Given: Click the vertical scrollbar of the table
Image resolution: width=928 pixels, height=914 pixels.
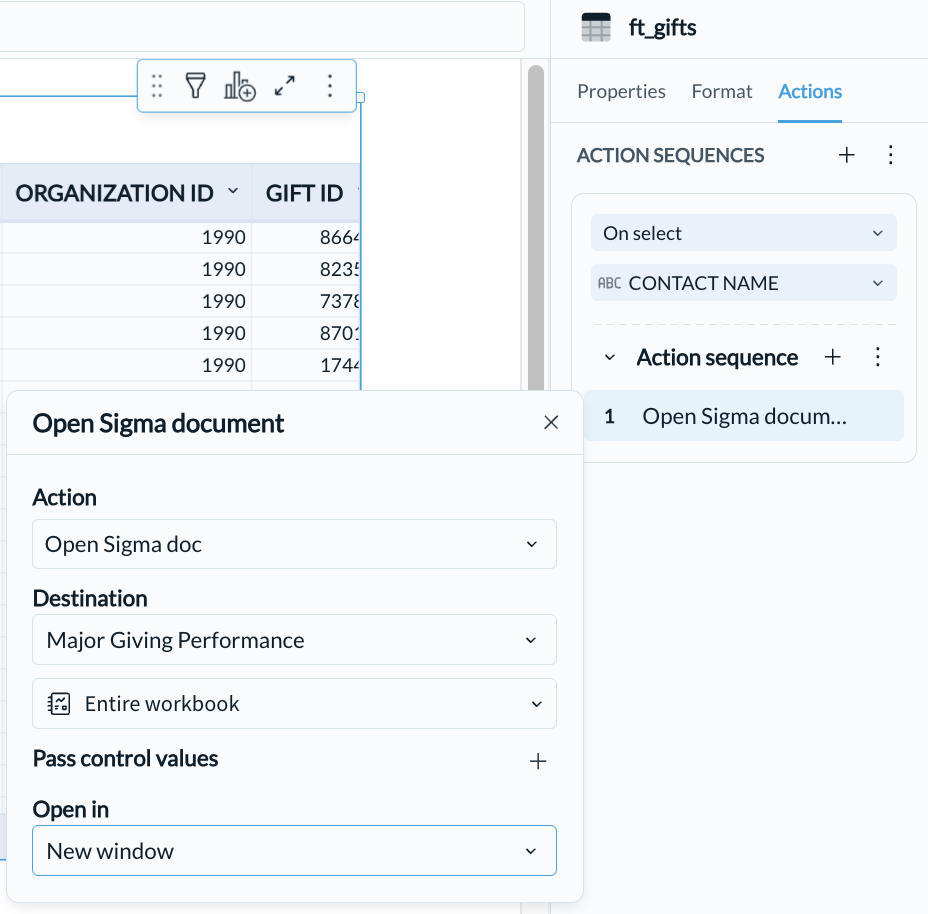Looking at the screenshot, I should point(536,227).
